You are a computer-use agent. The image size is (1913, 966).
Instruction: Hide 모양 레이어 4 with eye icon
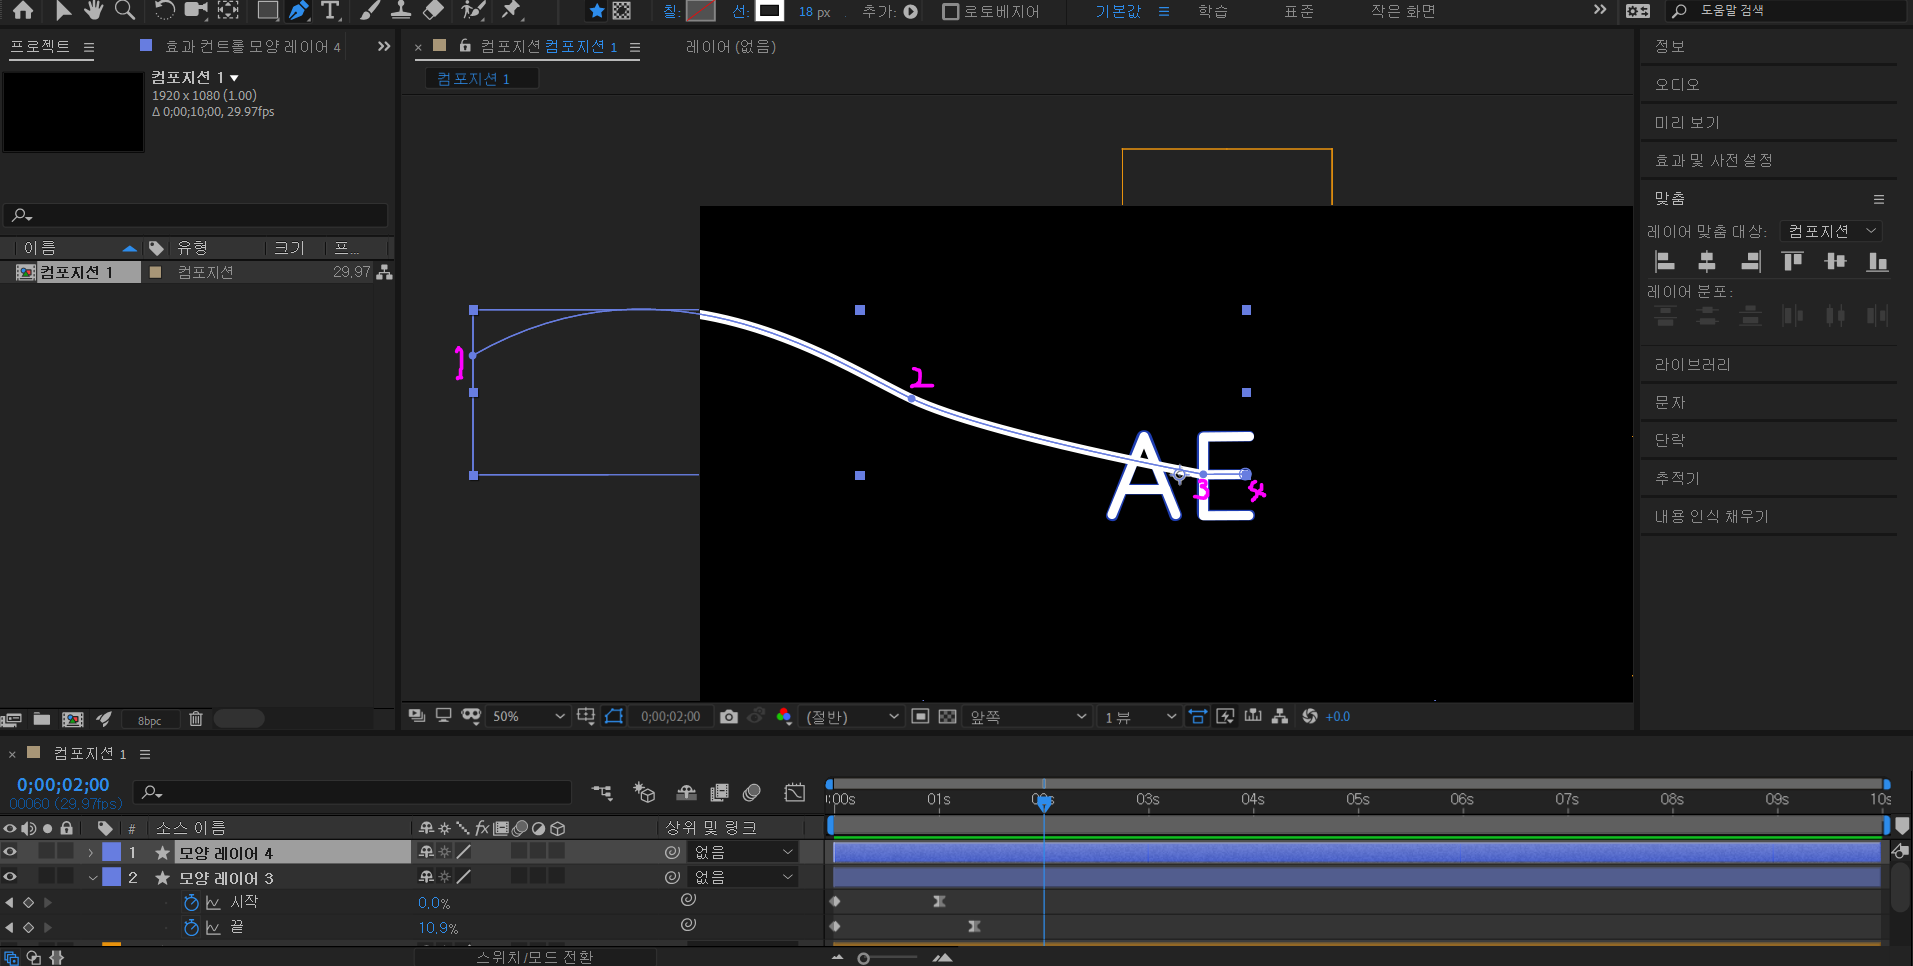10,852
